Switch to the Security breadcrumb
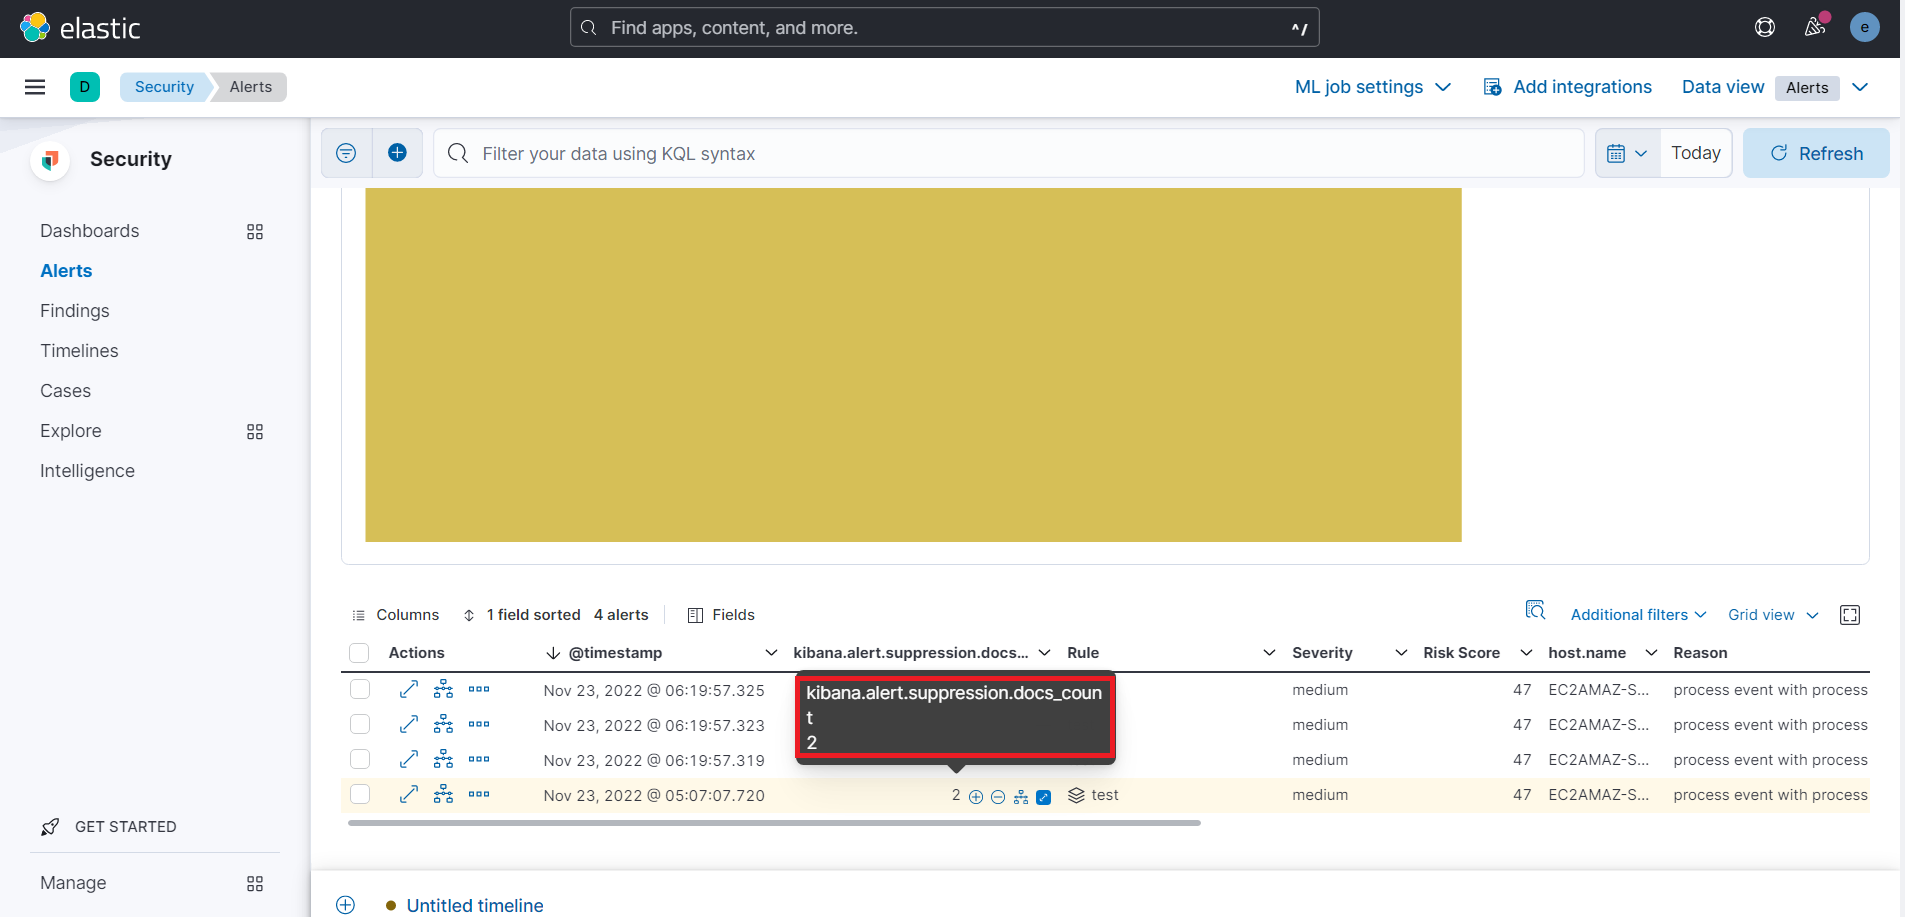 (x=163, y=86)
